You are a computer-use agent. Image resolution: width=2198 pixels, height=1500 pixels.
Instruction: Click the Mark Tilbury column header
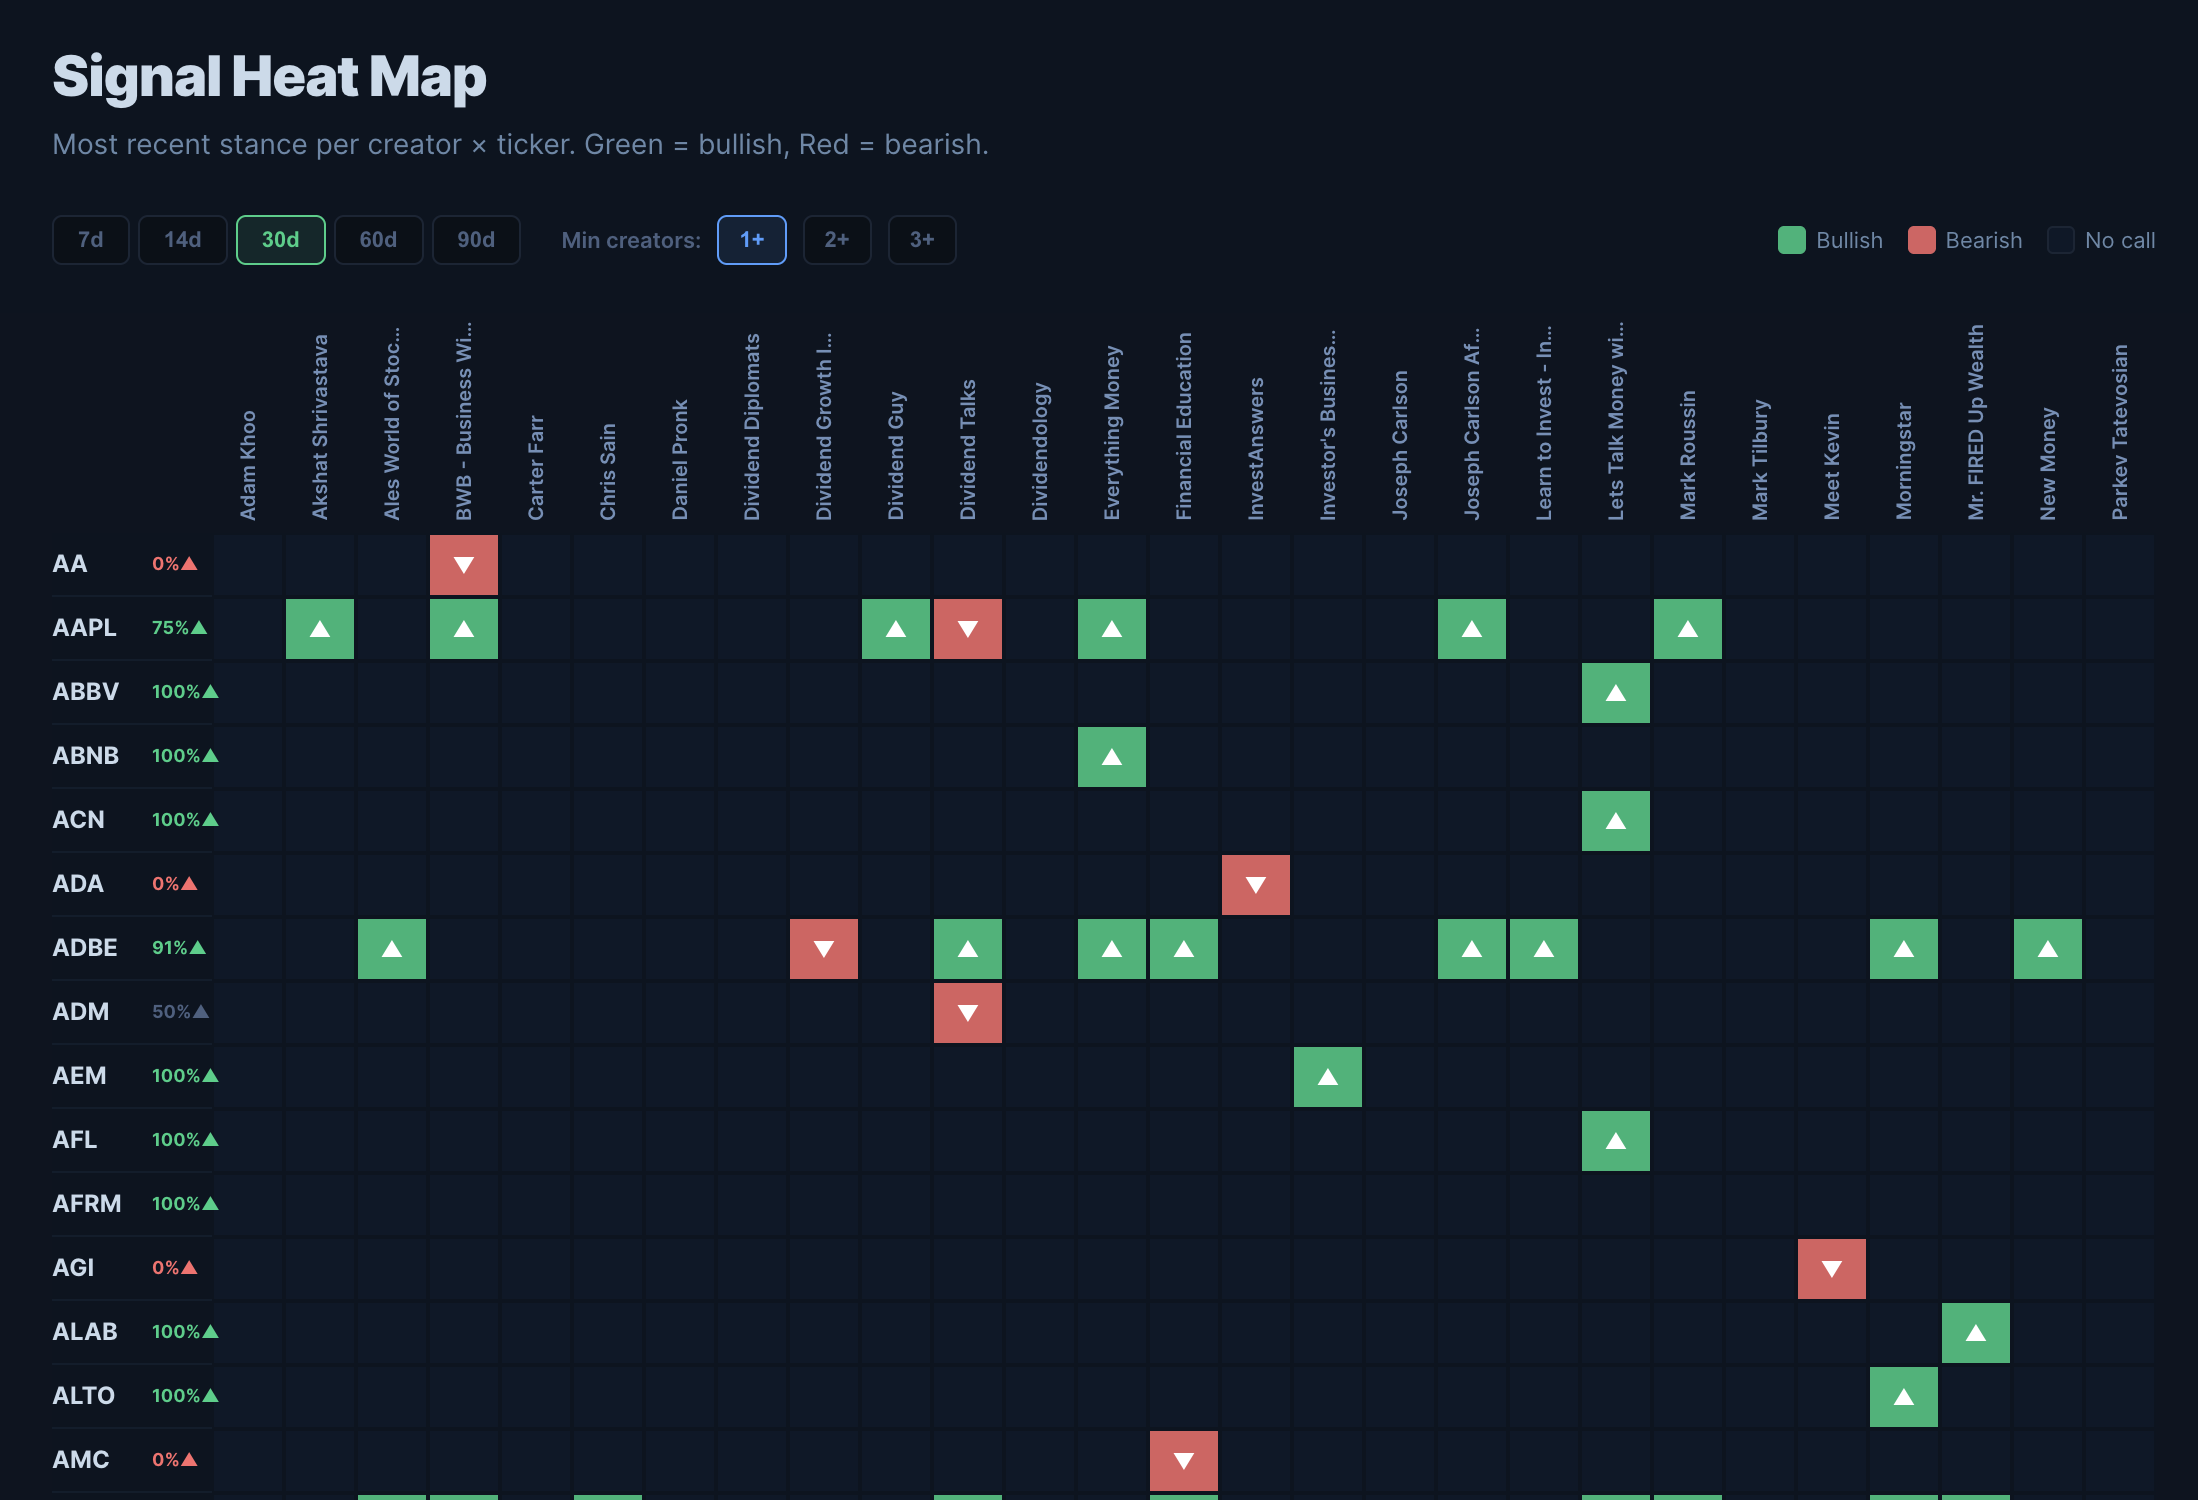click(x=1760, y=460)
